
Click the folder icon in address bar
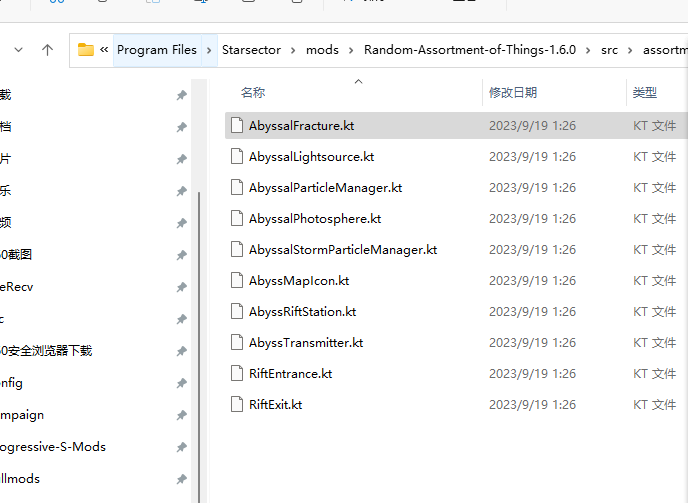[x=86, y=49]
